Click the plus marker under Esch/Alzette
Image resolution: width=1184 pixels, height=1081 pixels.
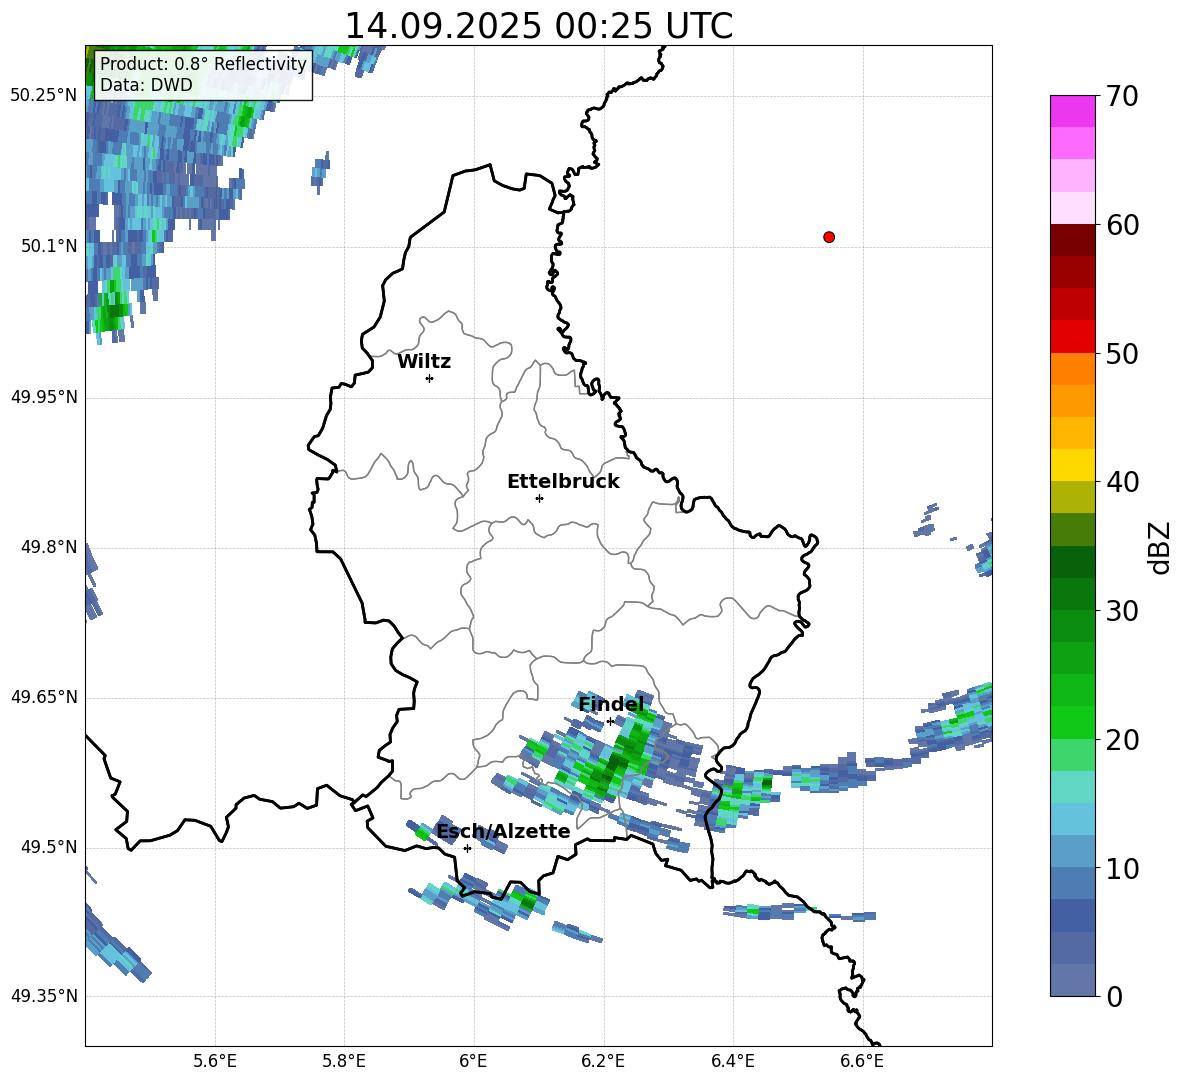[467, 848]
